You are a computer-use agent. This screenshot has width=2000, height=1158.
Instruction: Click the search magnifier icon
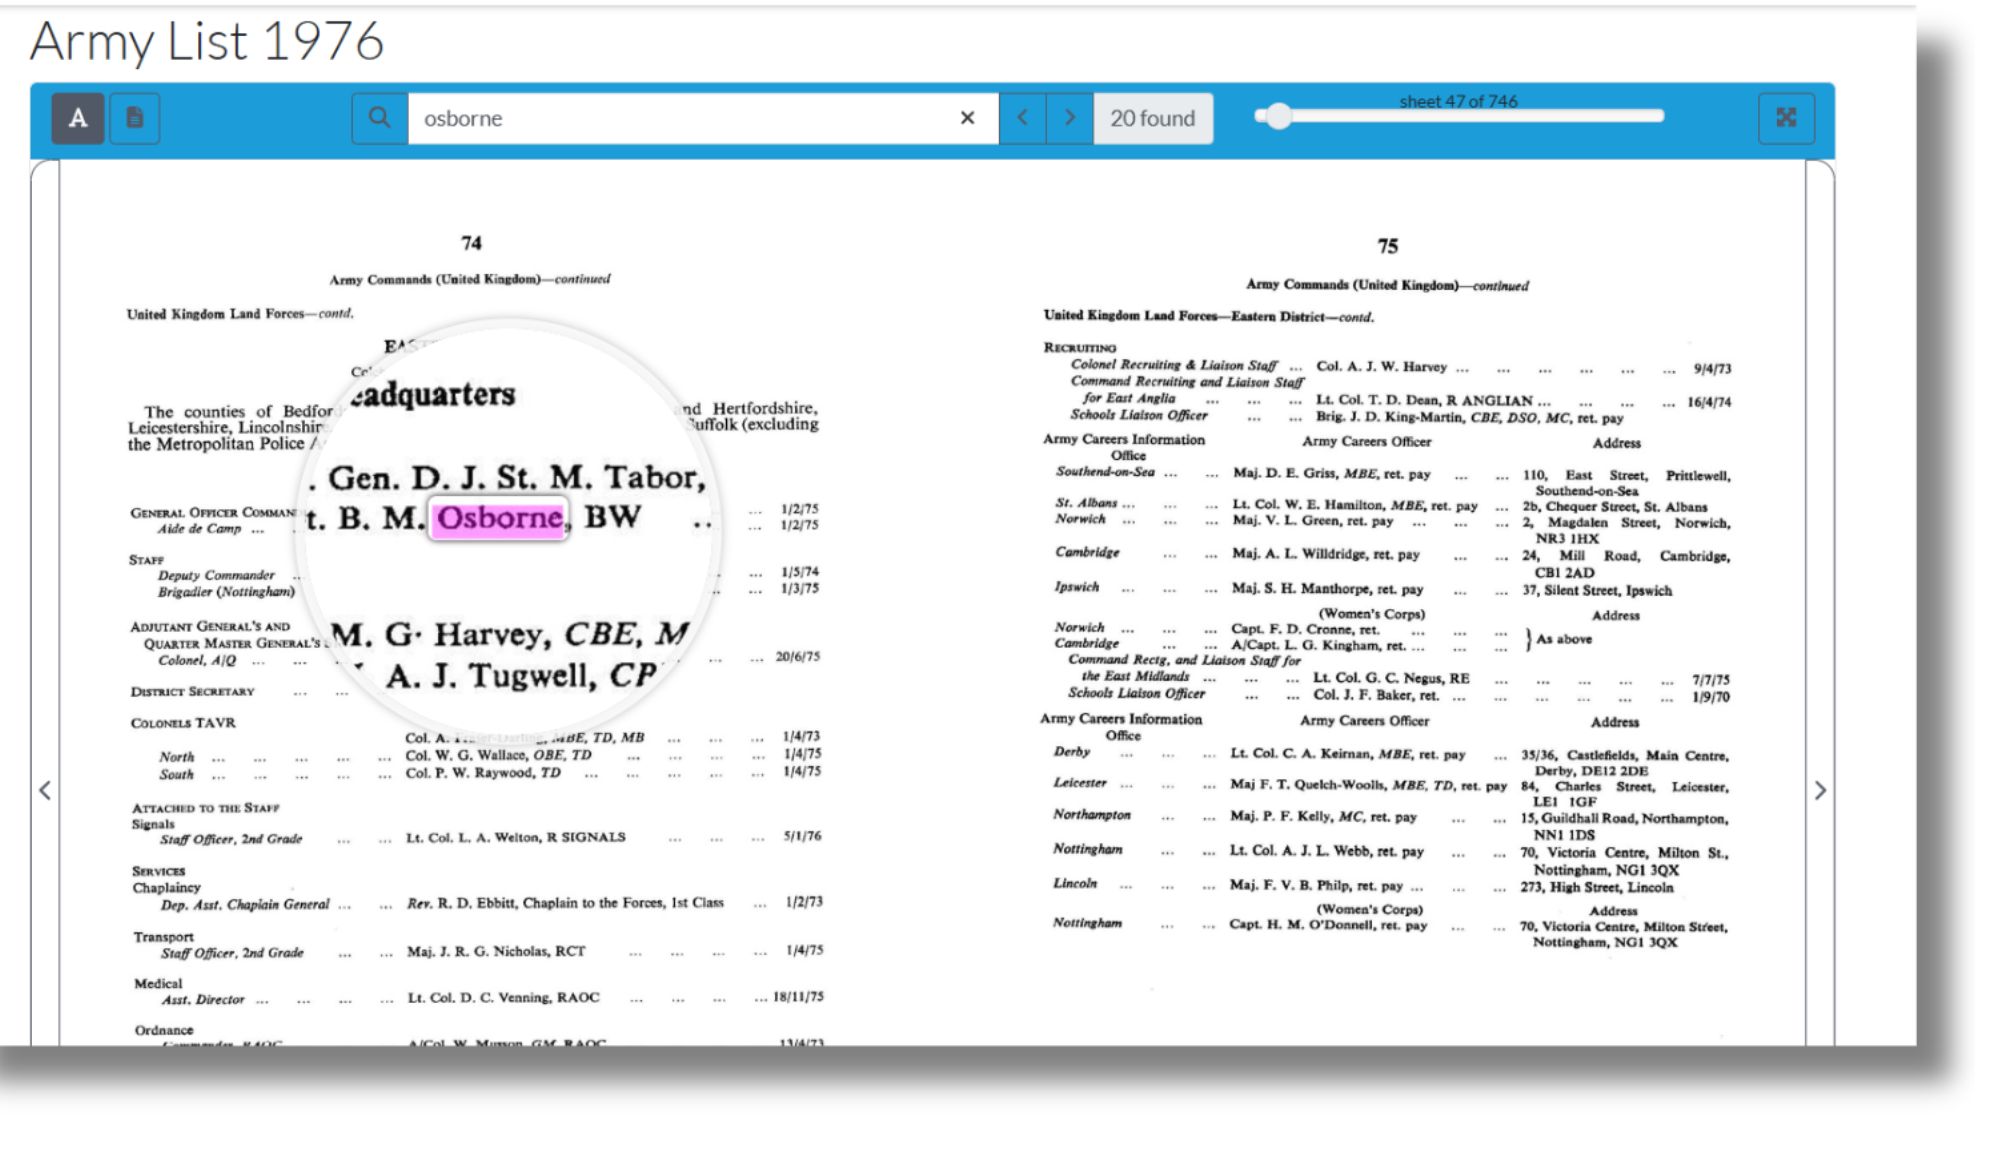[379, 118]
